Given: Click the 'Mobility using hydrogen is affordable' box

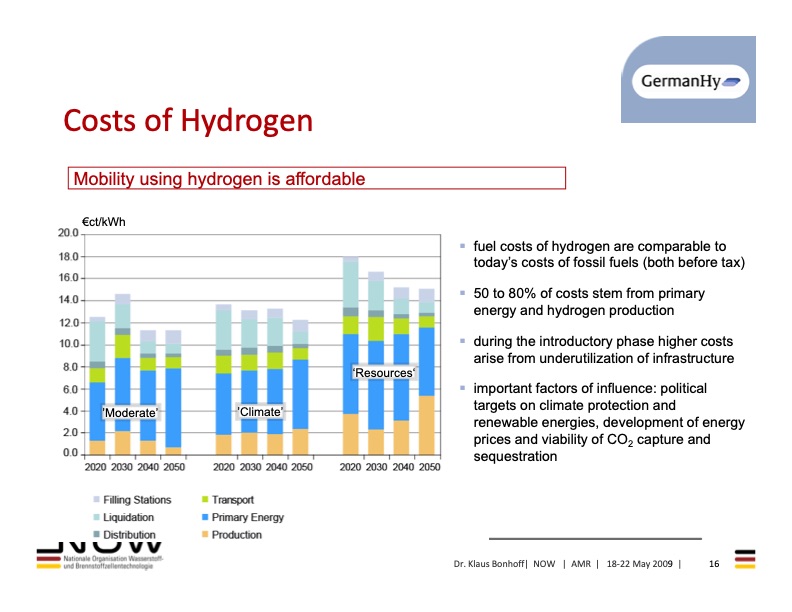Looking at the screenshot, I should pyautogui.click(x=317, y=178).
